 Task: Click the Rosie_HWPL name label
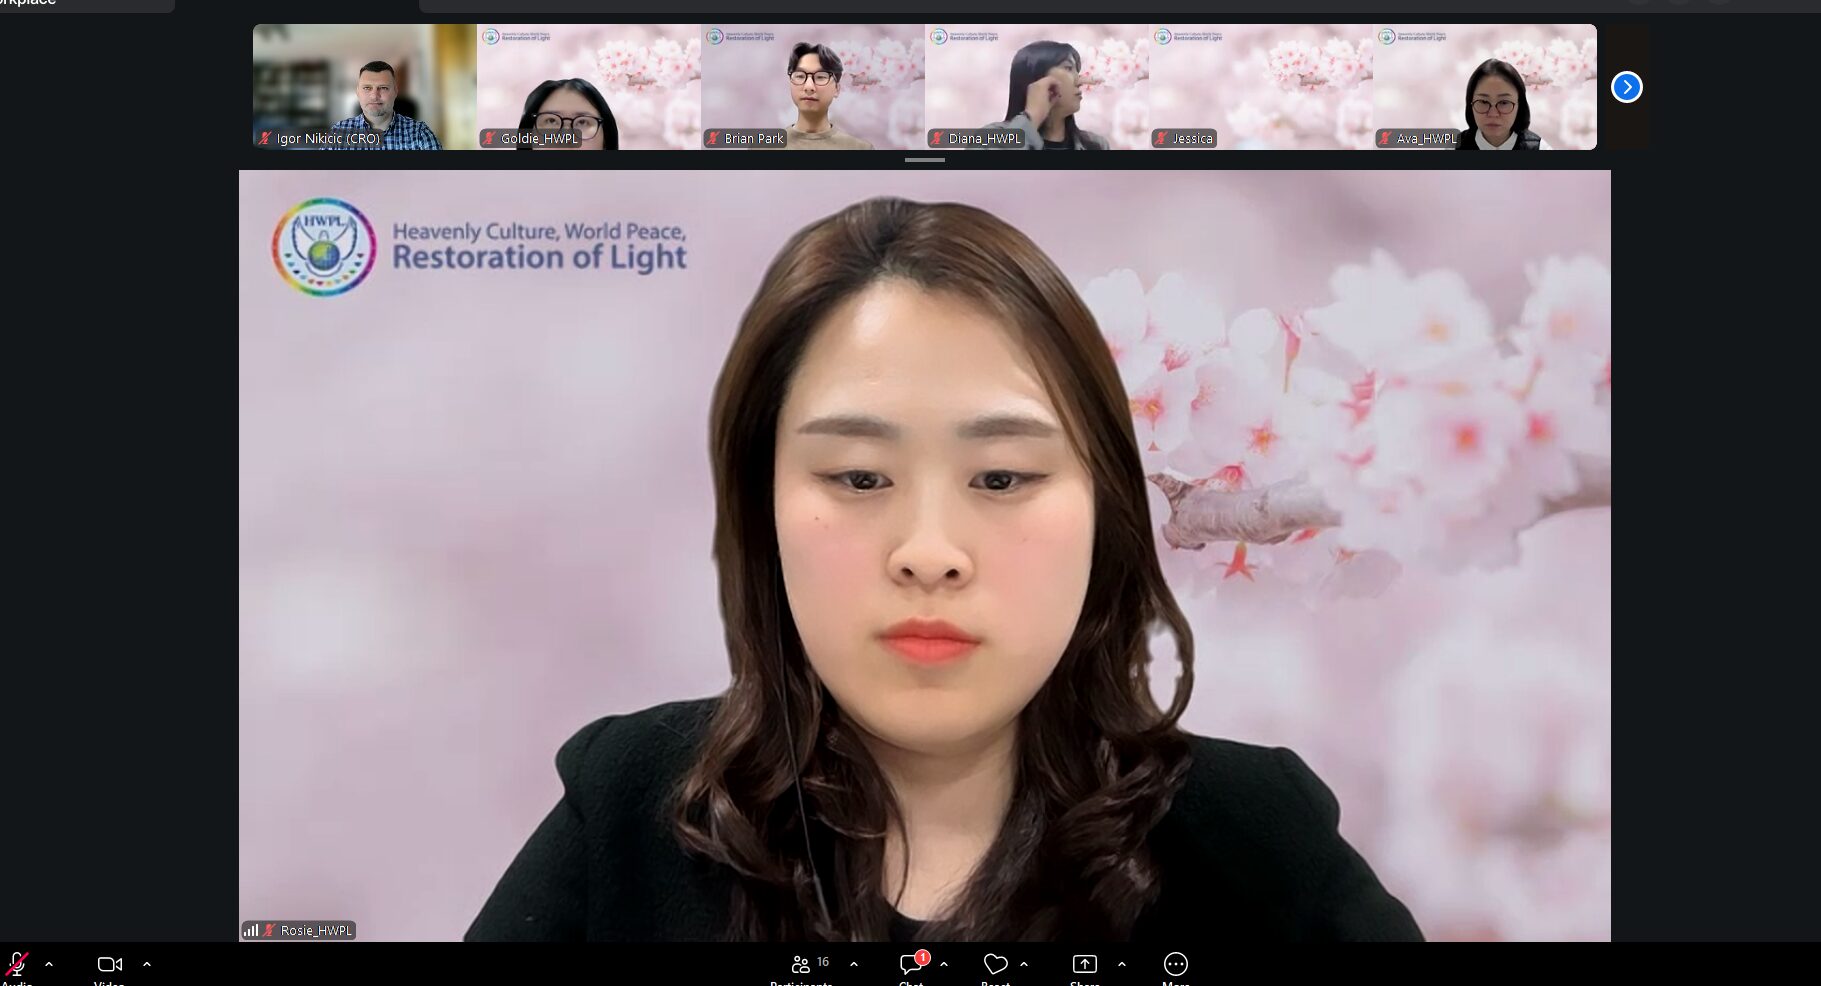(x=316, y=931)
